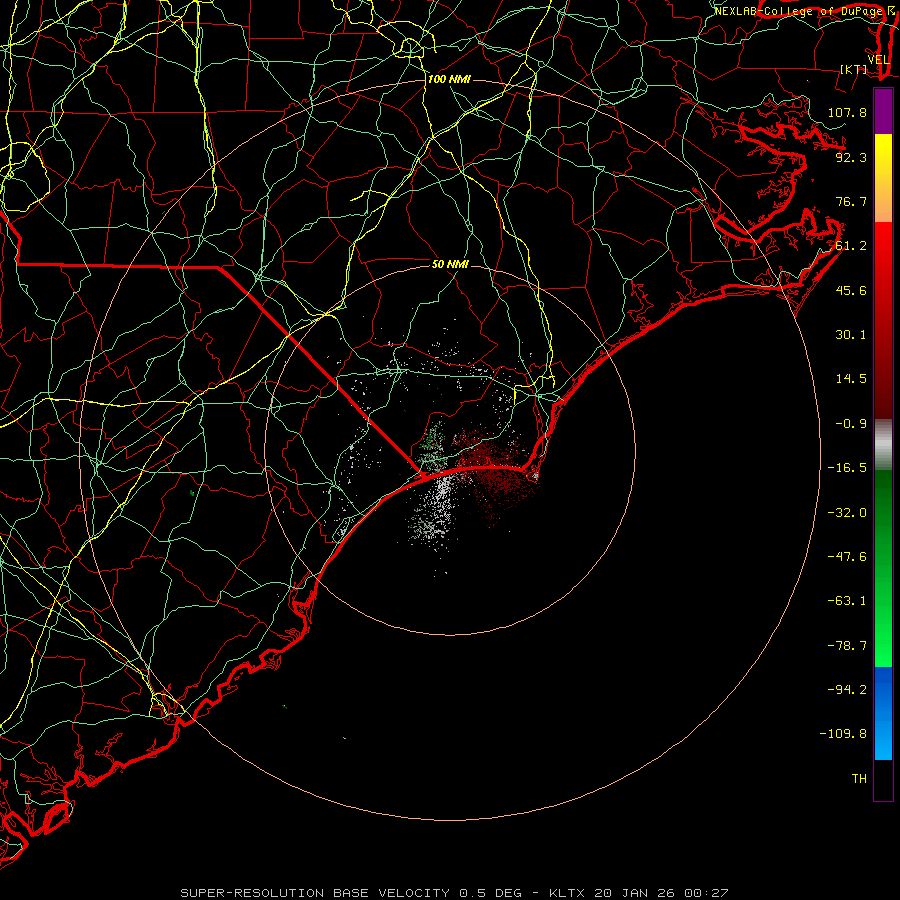Click the "[KT]" units label
Screen dimensions: 900x900
tap(854, 69)
